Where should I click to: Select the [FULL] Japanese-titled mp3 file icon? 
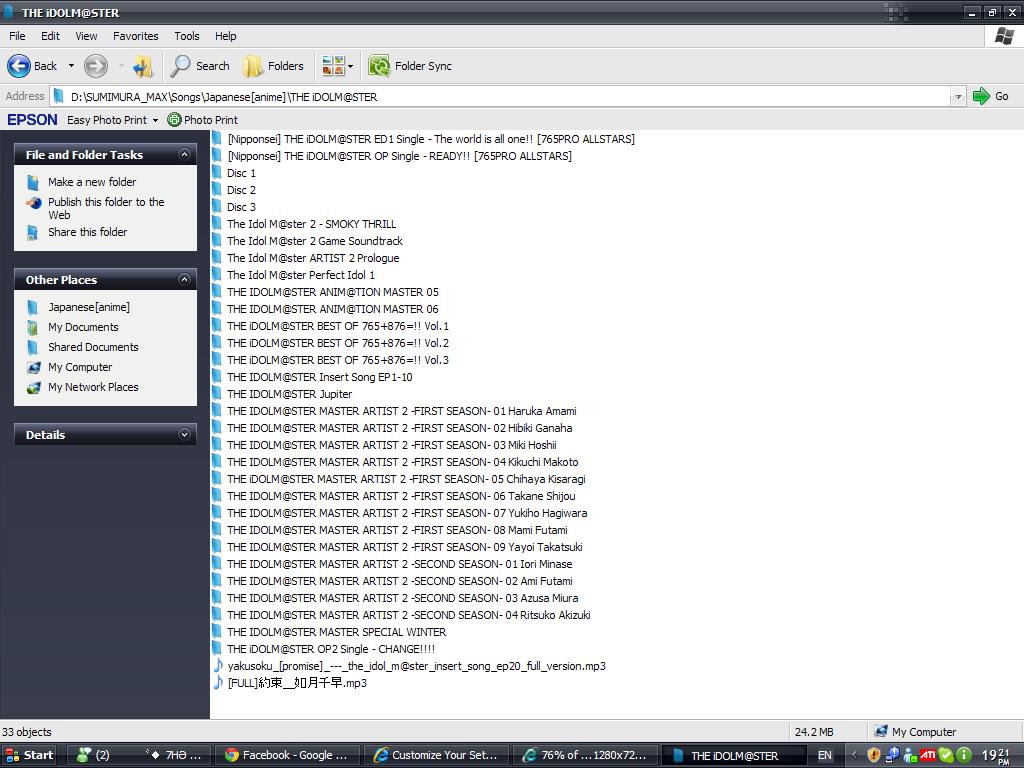[x=217, y=683]
